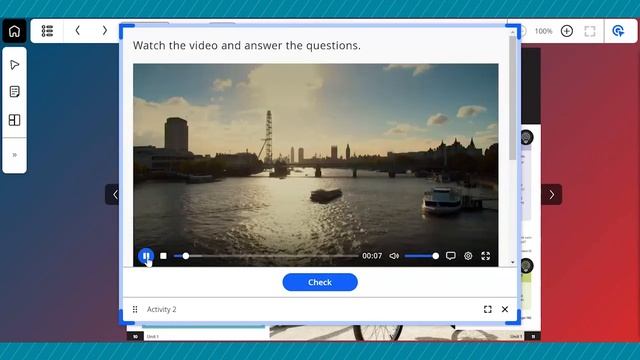Click the activity window vertical scrollbar

513,98
